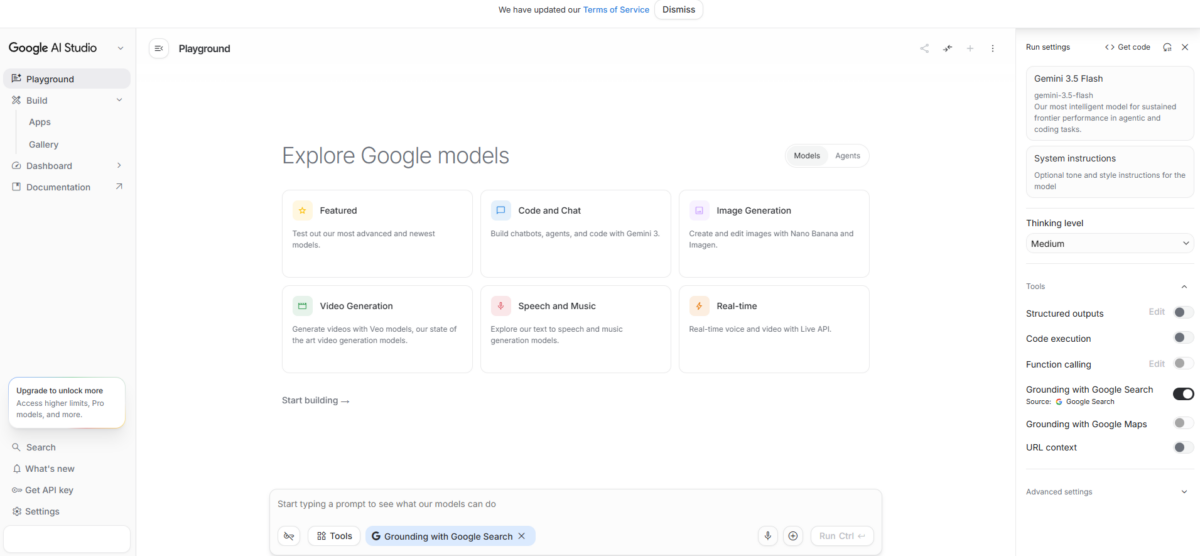1200x556 pixels.
Task: Open Apps under Build
Action: click(x=40, y=122)
